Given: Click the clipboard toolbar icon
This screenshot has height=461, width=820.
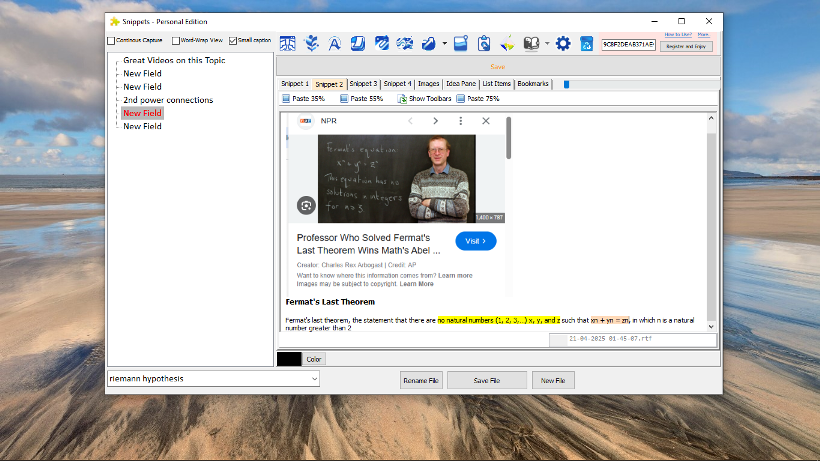Looking at the screenshot, I should [x=484, y=43].
